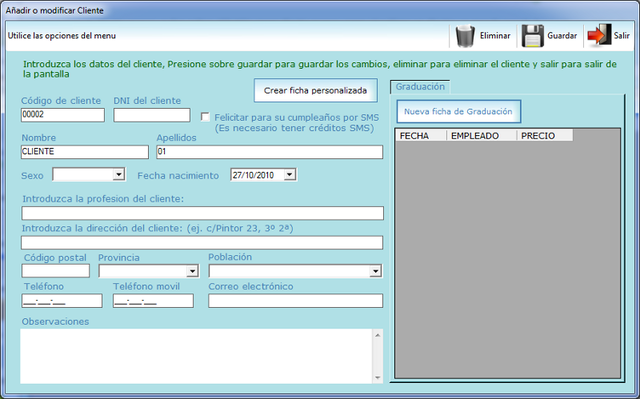
Task: Click the Código de cliente field
Action: coord(63,115)
